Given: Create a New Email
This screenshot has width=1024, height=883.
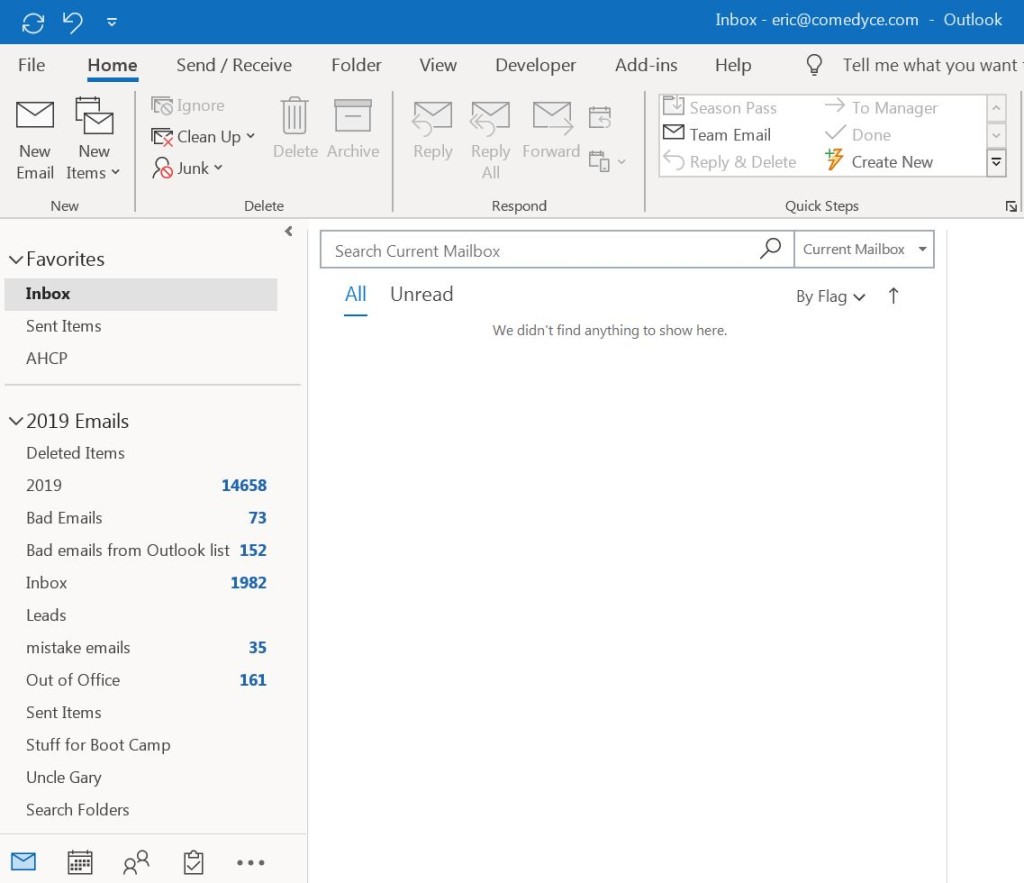Looking at the screenshot, I should pyautogui.click(x=34, y=138).
